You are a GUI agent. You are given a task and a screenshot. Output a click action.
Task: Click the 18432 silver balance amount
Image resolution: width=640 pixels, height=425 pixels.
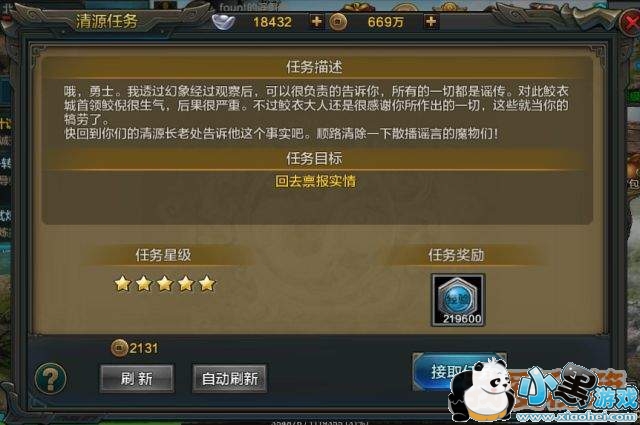coord(272,22)
